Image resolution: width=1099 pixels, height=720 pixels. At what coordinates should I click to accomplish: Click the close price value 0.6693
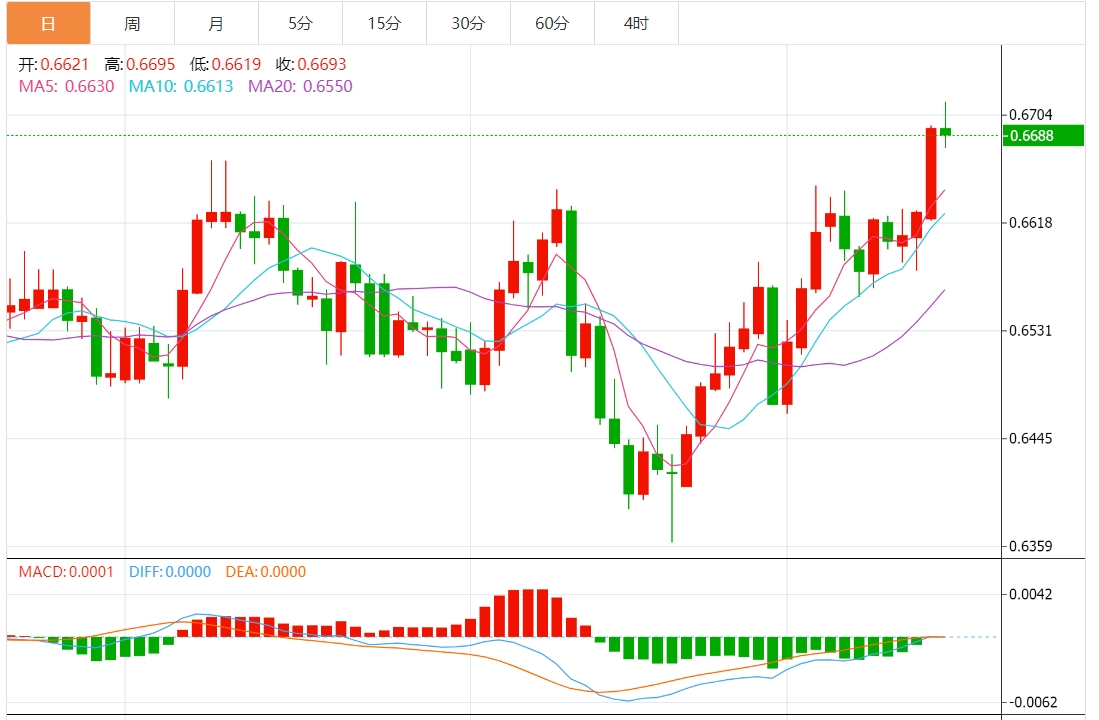point(322,64)
